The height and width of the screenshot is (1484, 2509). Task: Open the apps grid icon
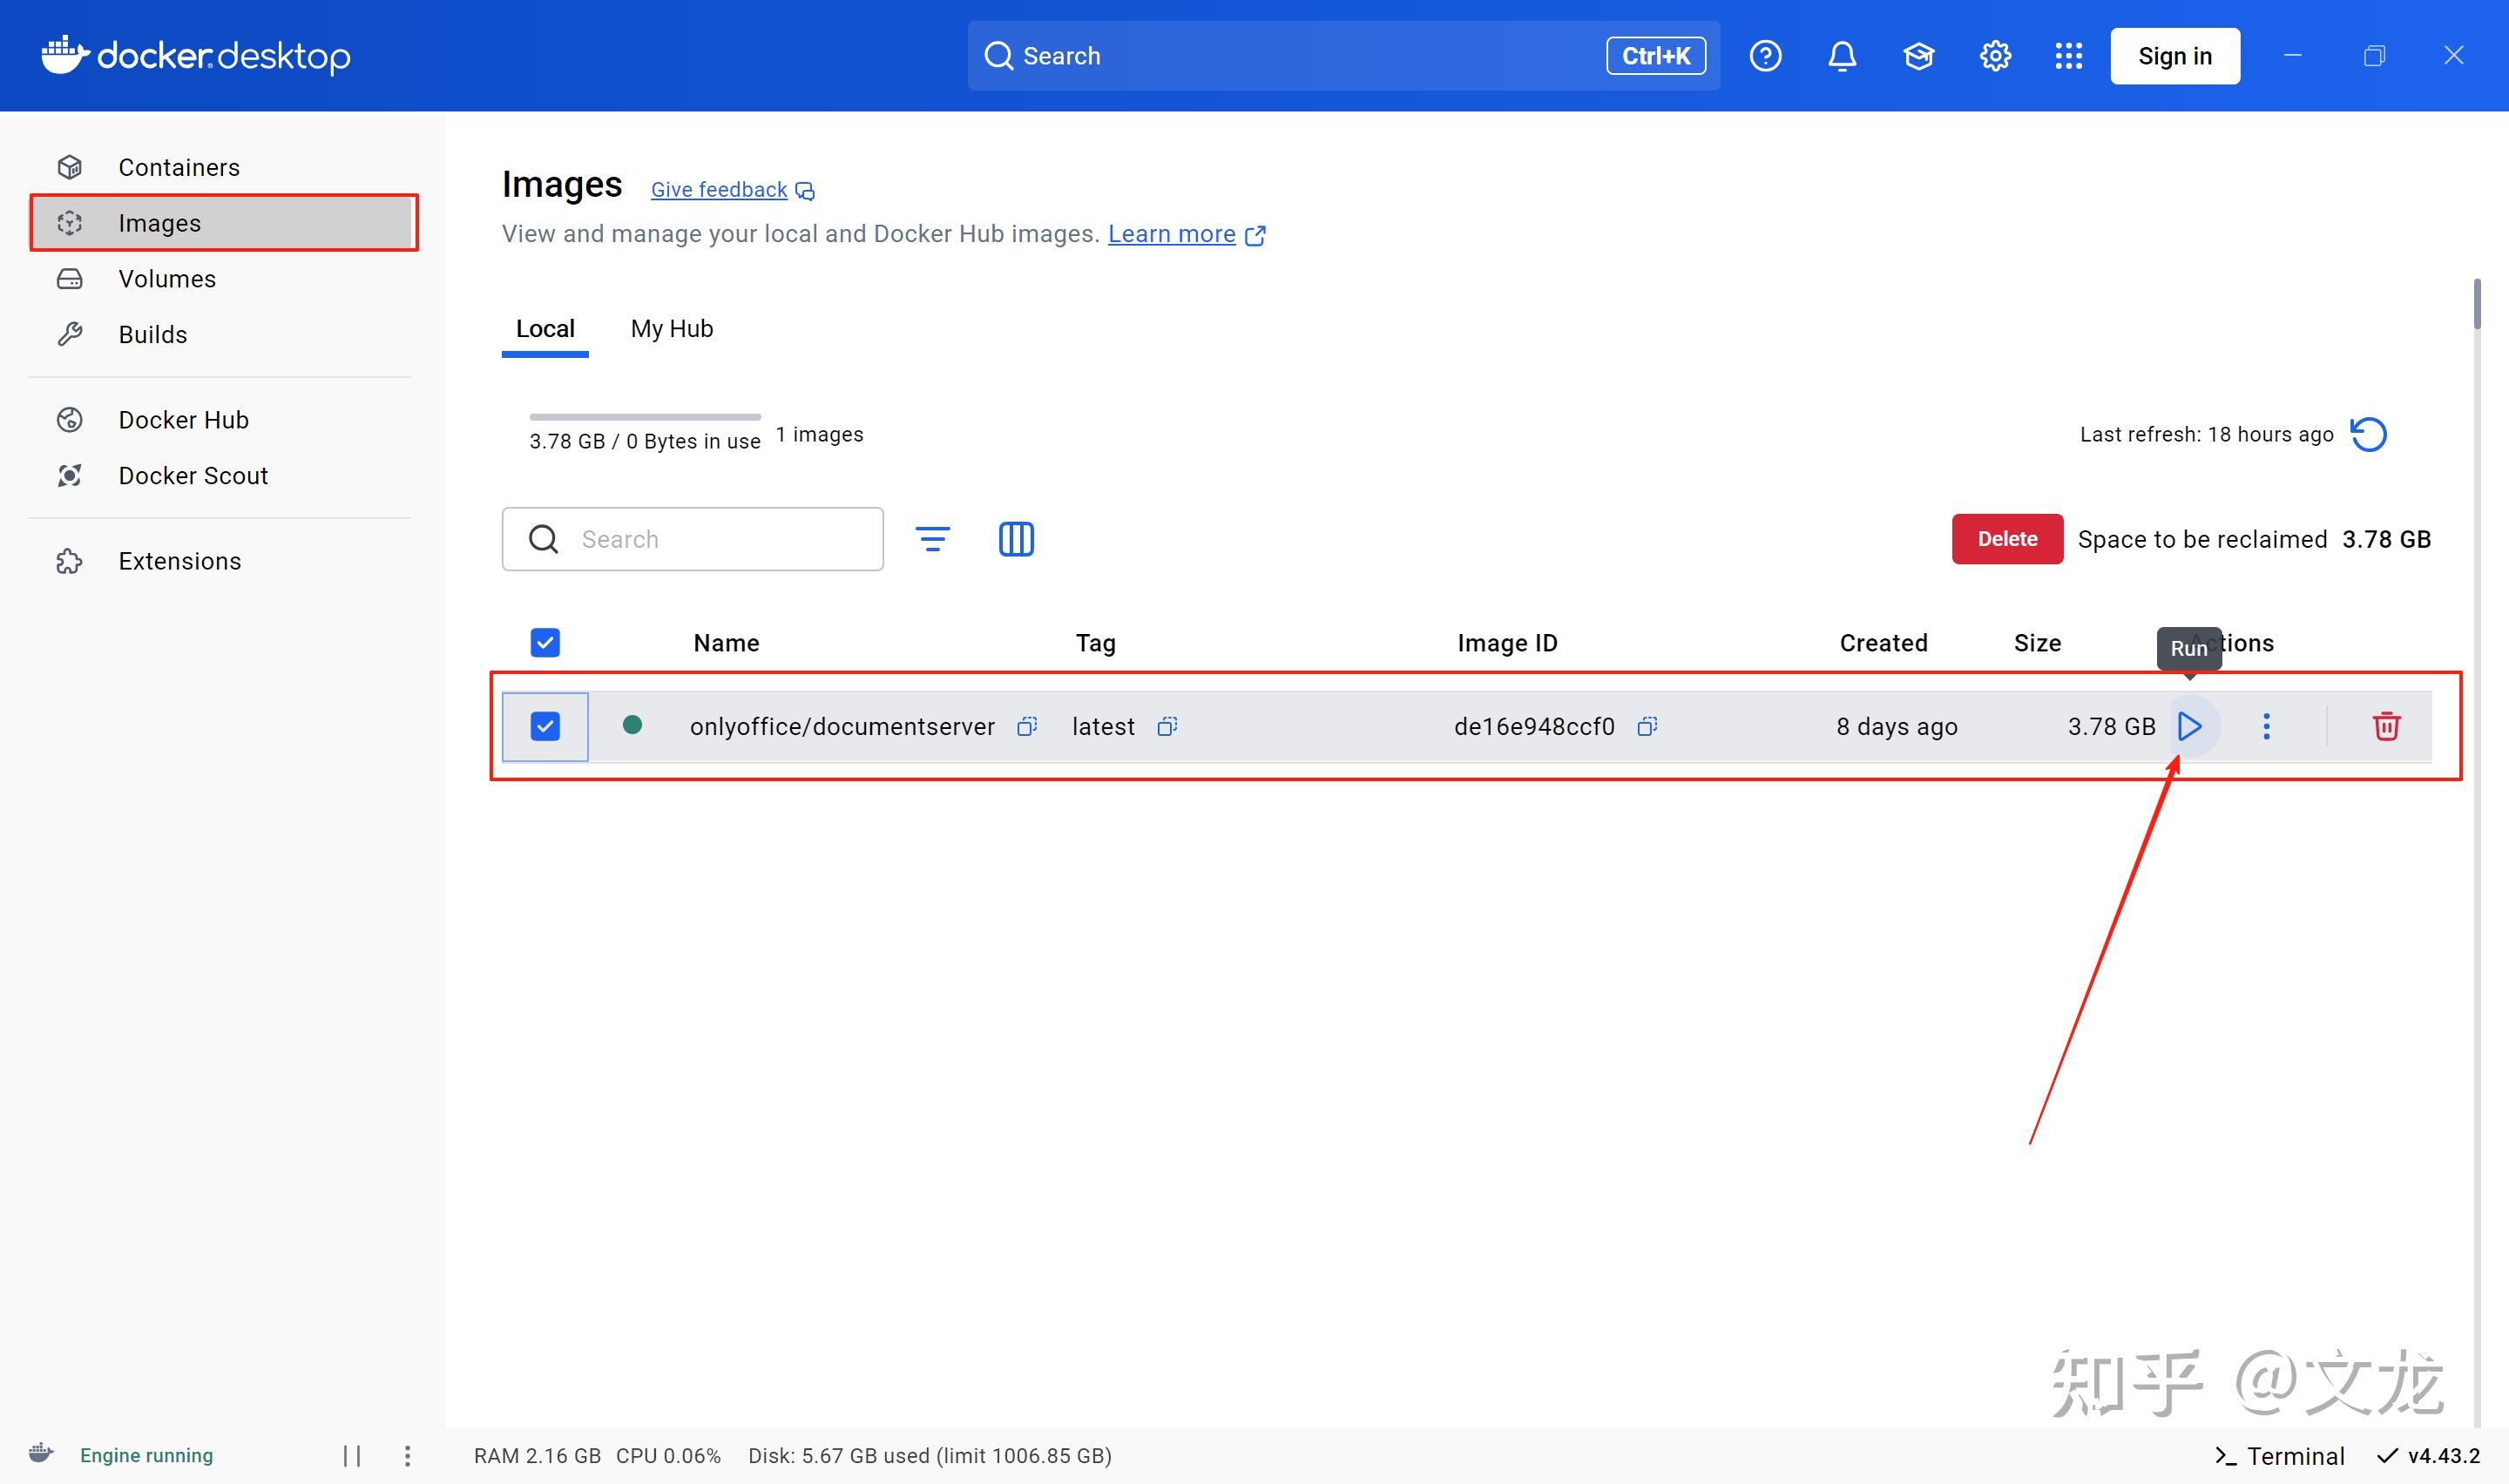2069,56
